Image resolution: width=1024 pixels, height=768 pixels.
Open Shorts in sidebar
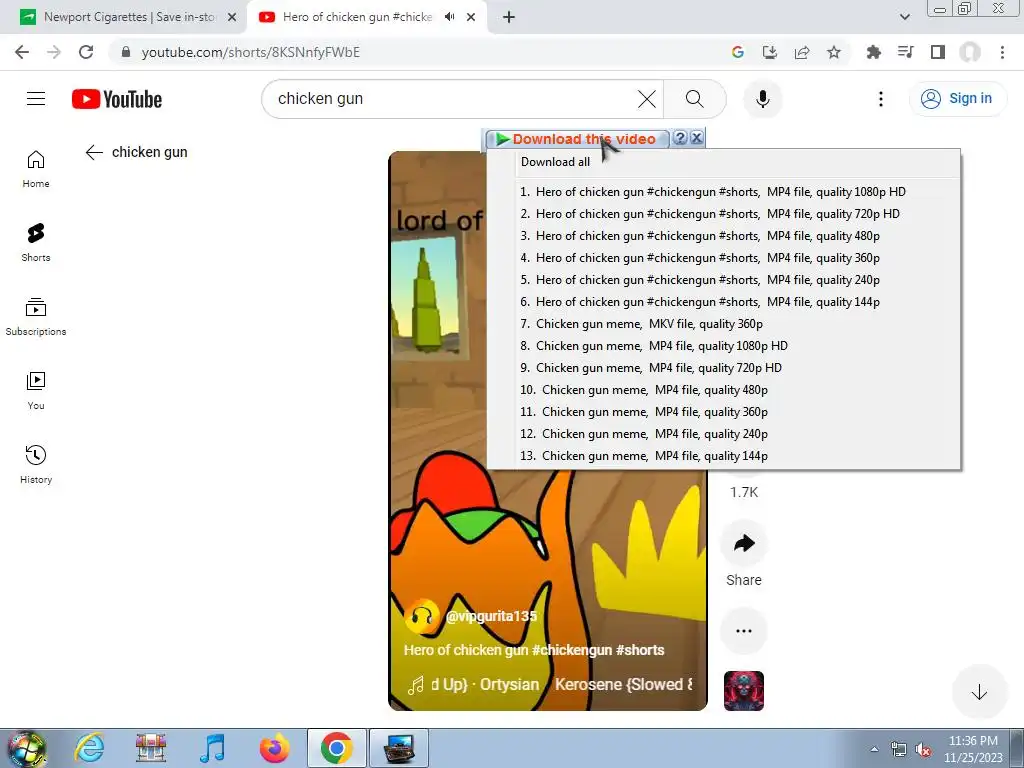coord(36,243)
